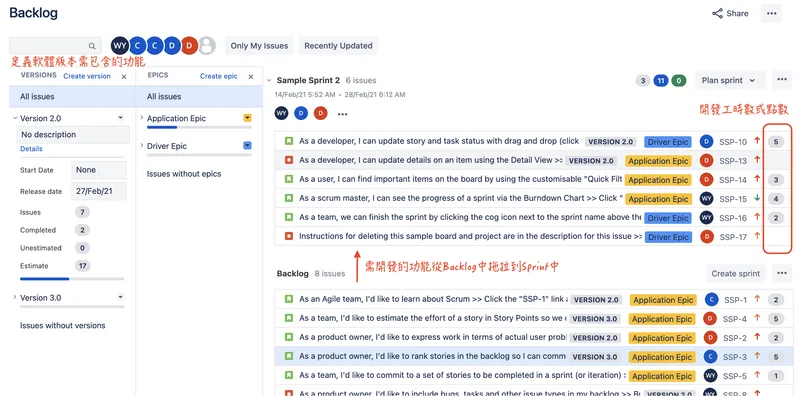This screenshot has width=800, height=397.
Task: Click story type icon of SSP-10
Action: [x=289, y=141]
